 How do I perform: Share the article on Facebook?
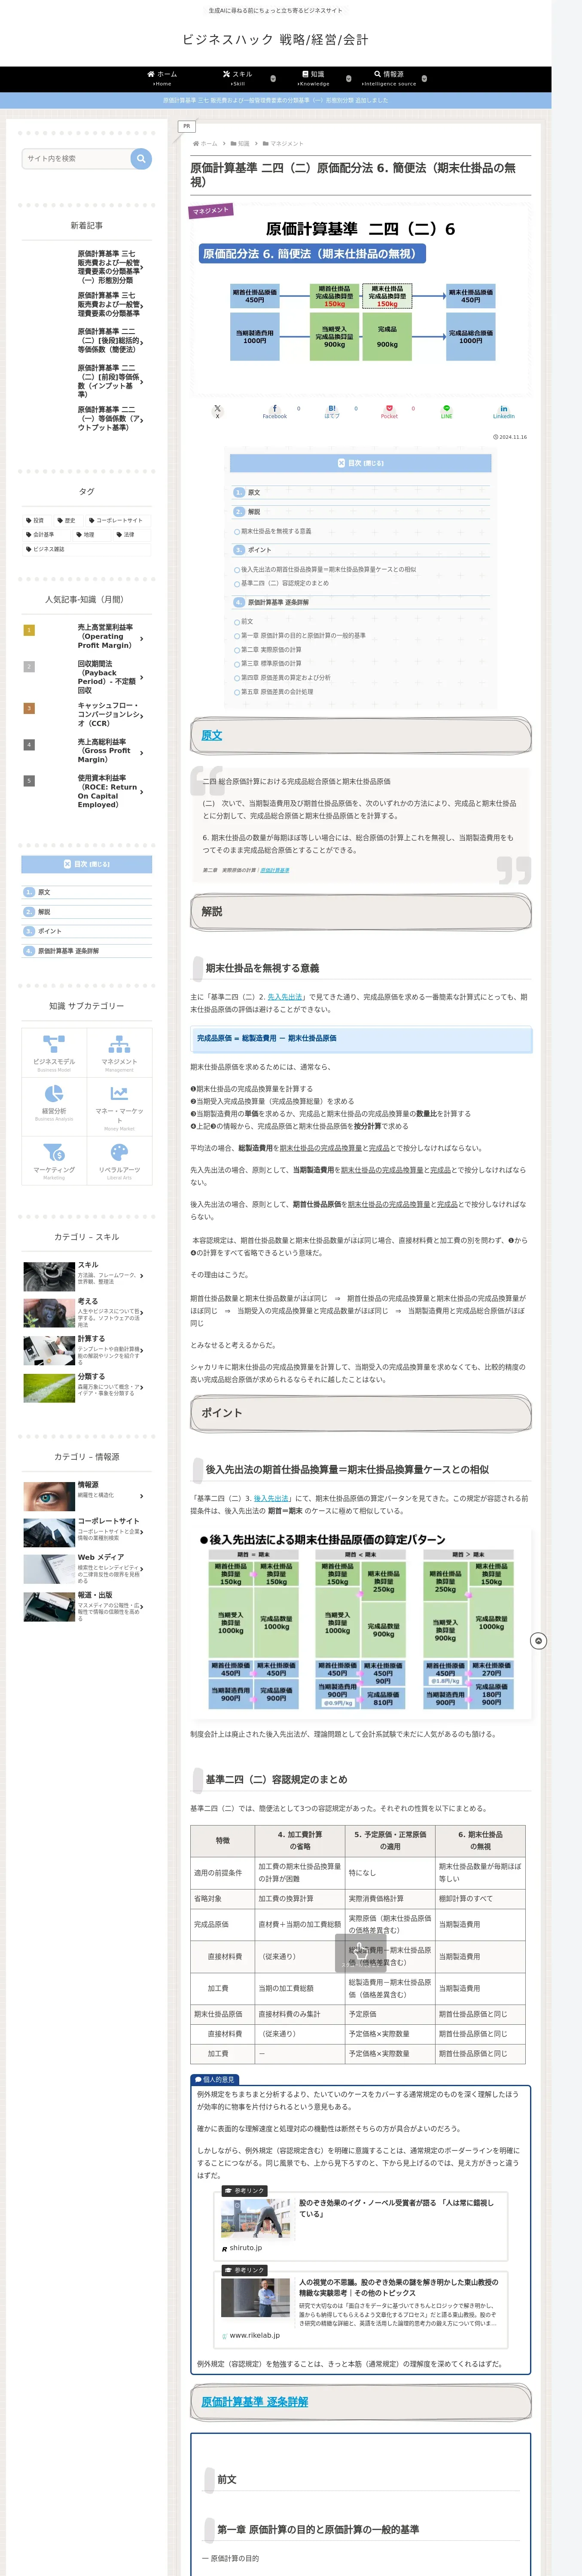(274, 411)
